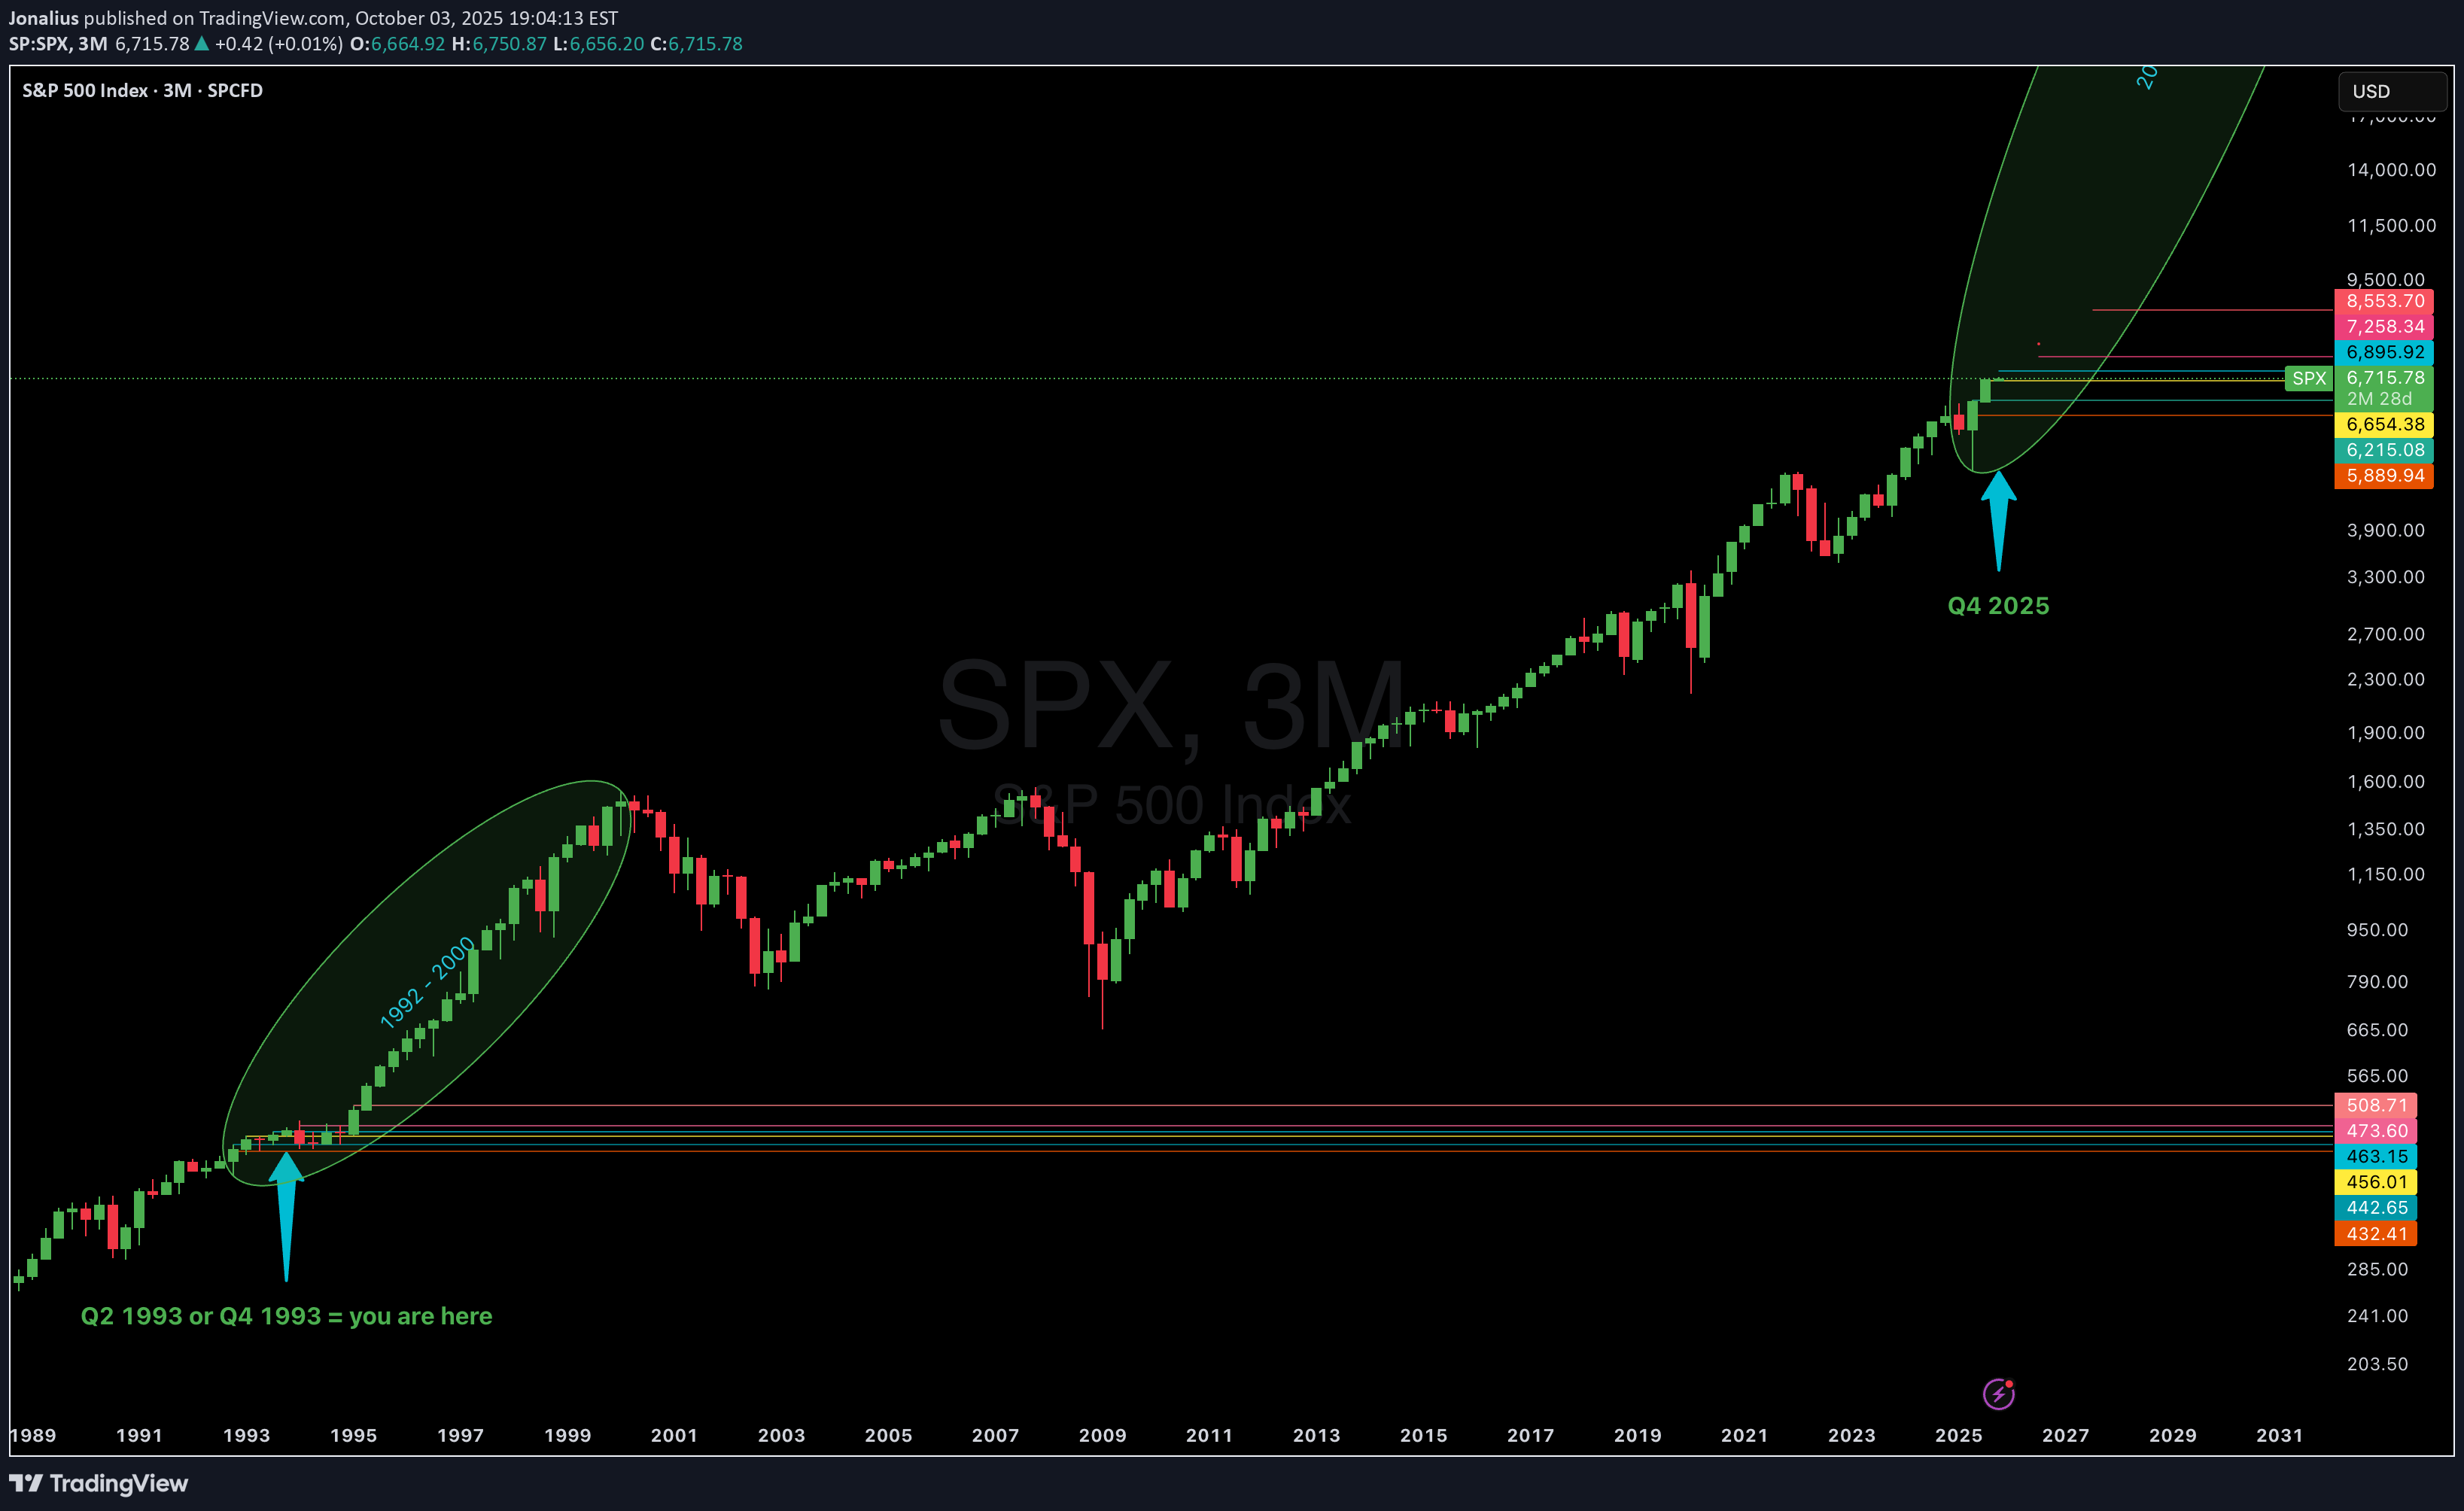Screen dimensions: 2464x1511
Task: Select the cyan arrow above 1993 annotation
Action: tap(286, 1212)
